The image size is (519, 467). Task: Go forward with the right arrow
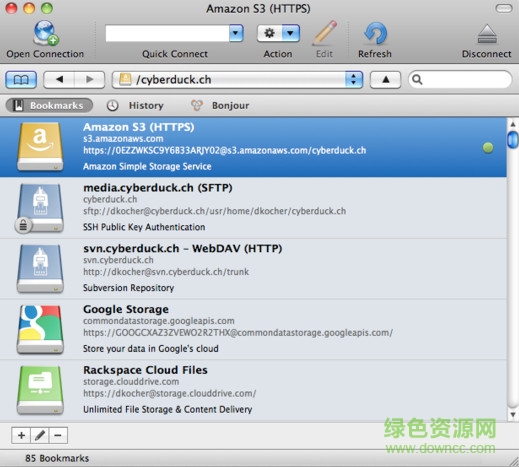(x=90, y=80)
